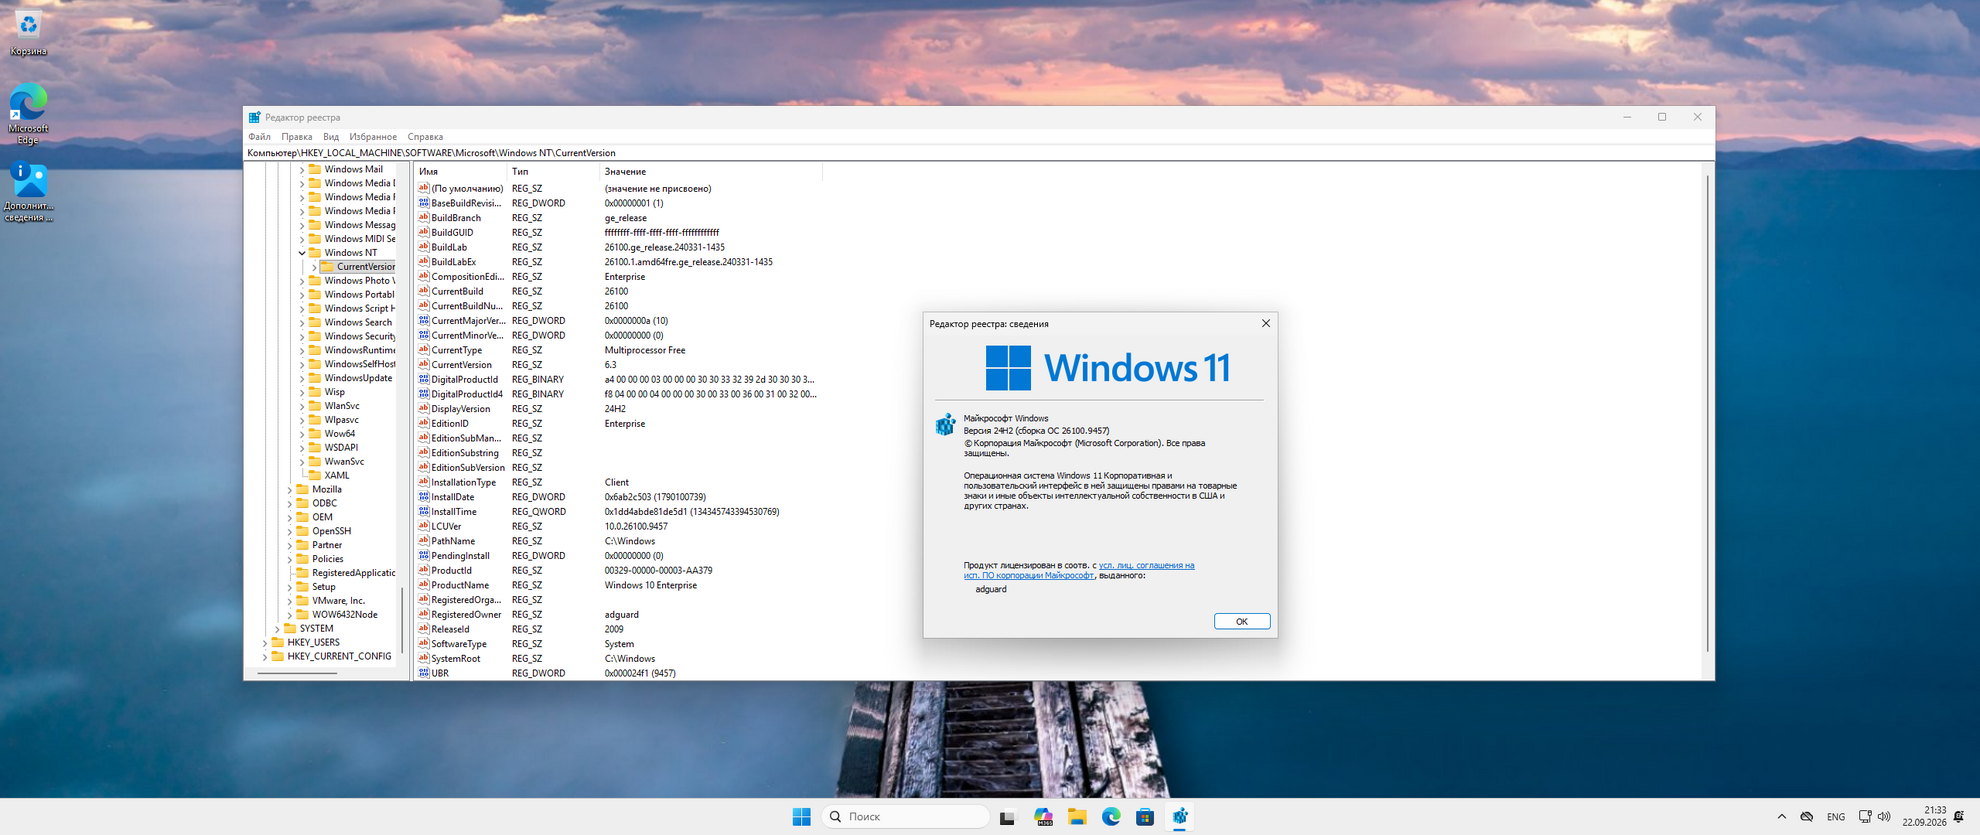Image resolution: width=1980 pixels, height=835 pixels.
Task: Select the VMware, Inc. key in tree
Action: [338, 601]
